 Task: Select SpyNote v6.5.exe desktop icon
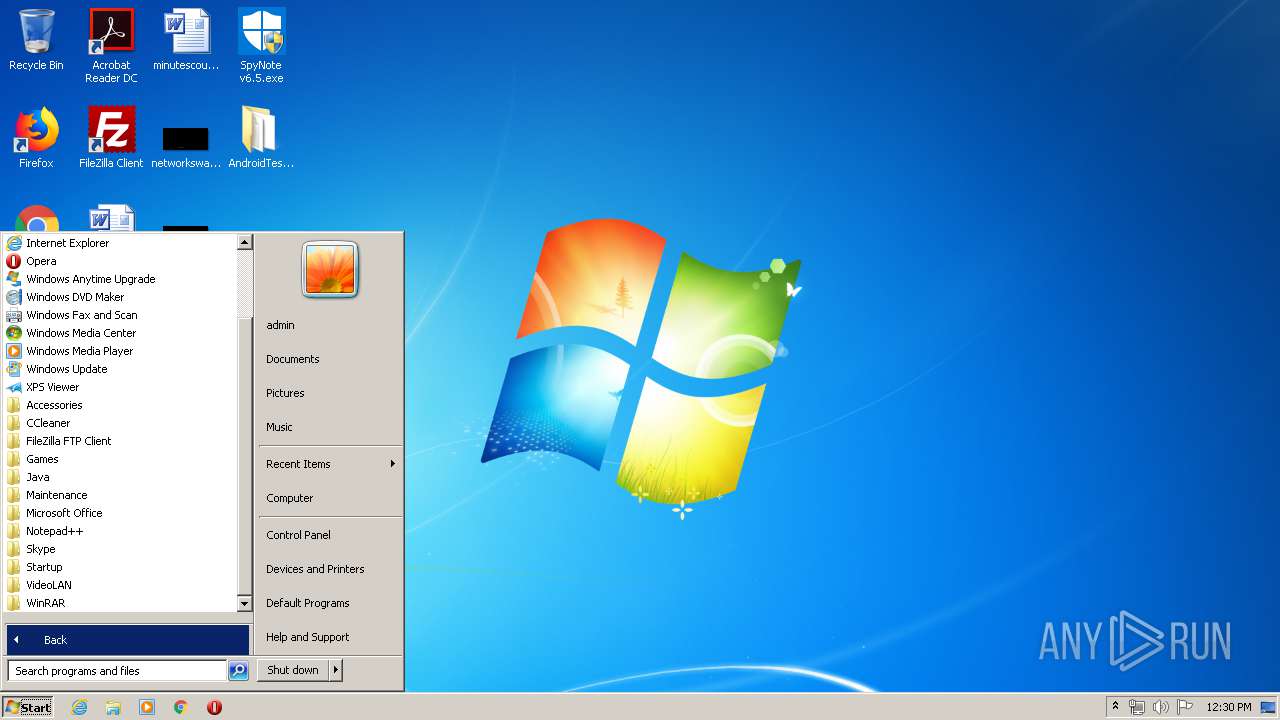pyautogui.click(x=261, y=45)
